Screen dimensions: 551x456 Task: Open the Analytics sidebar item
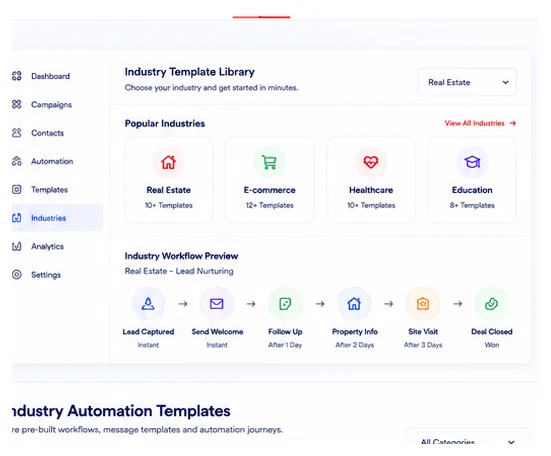(47, 247)
